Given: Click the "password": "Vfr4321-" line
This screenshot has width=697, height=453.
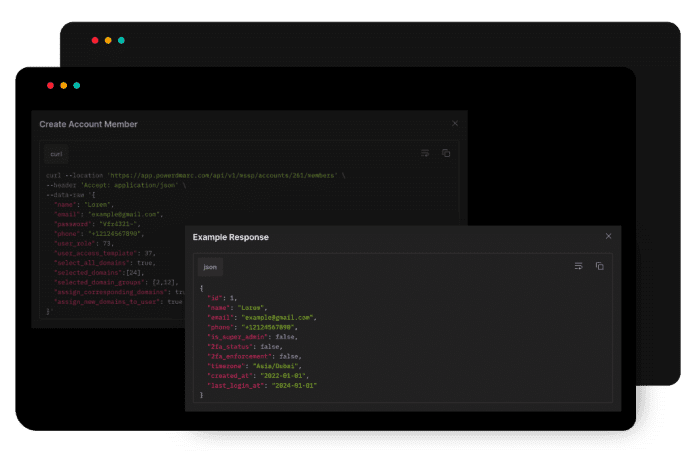Looking at the screenshot, I should pos(97,224).
